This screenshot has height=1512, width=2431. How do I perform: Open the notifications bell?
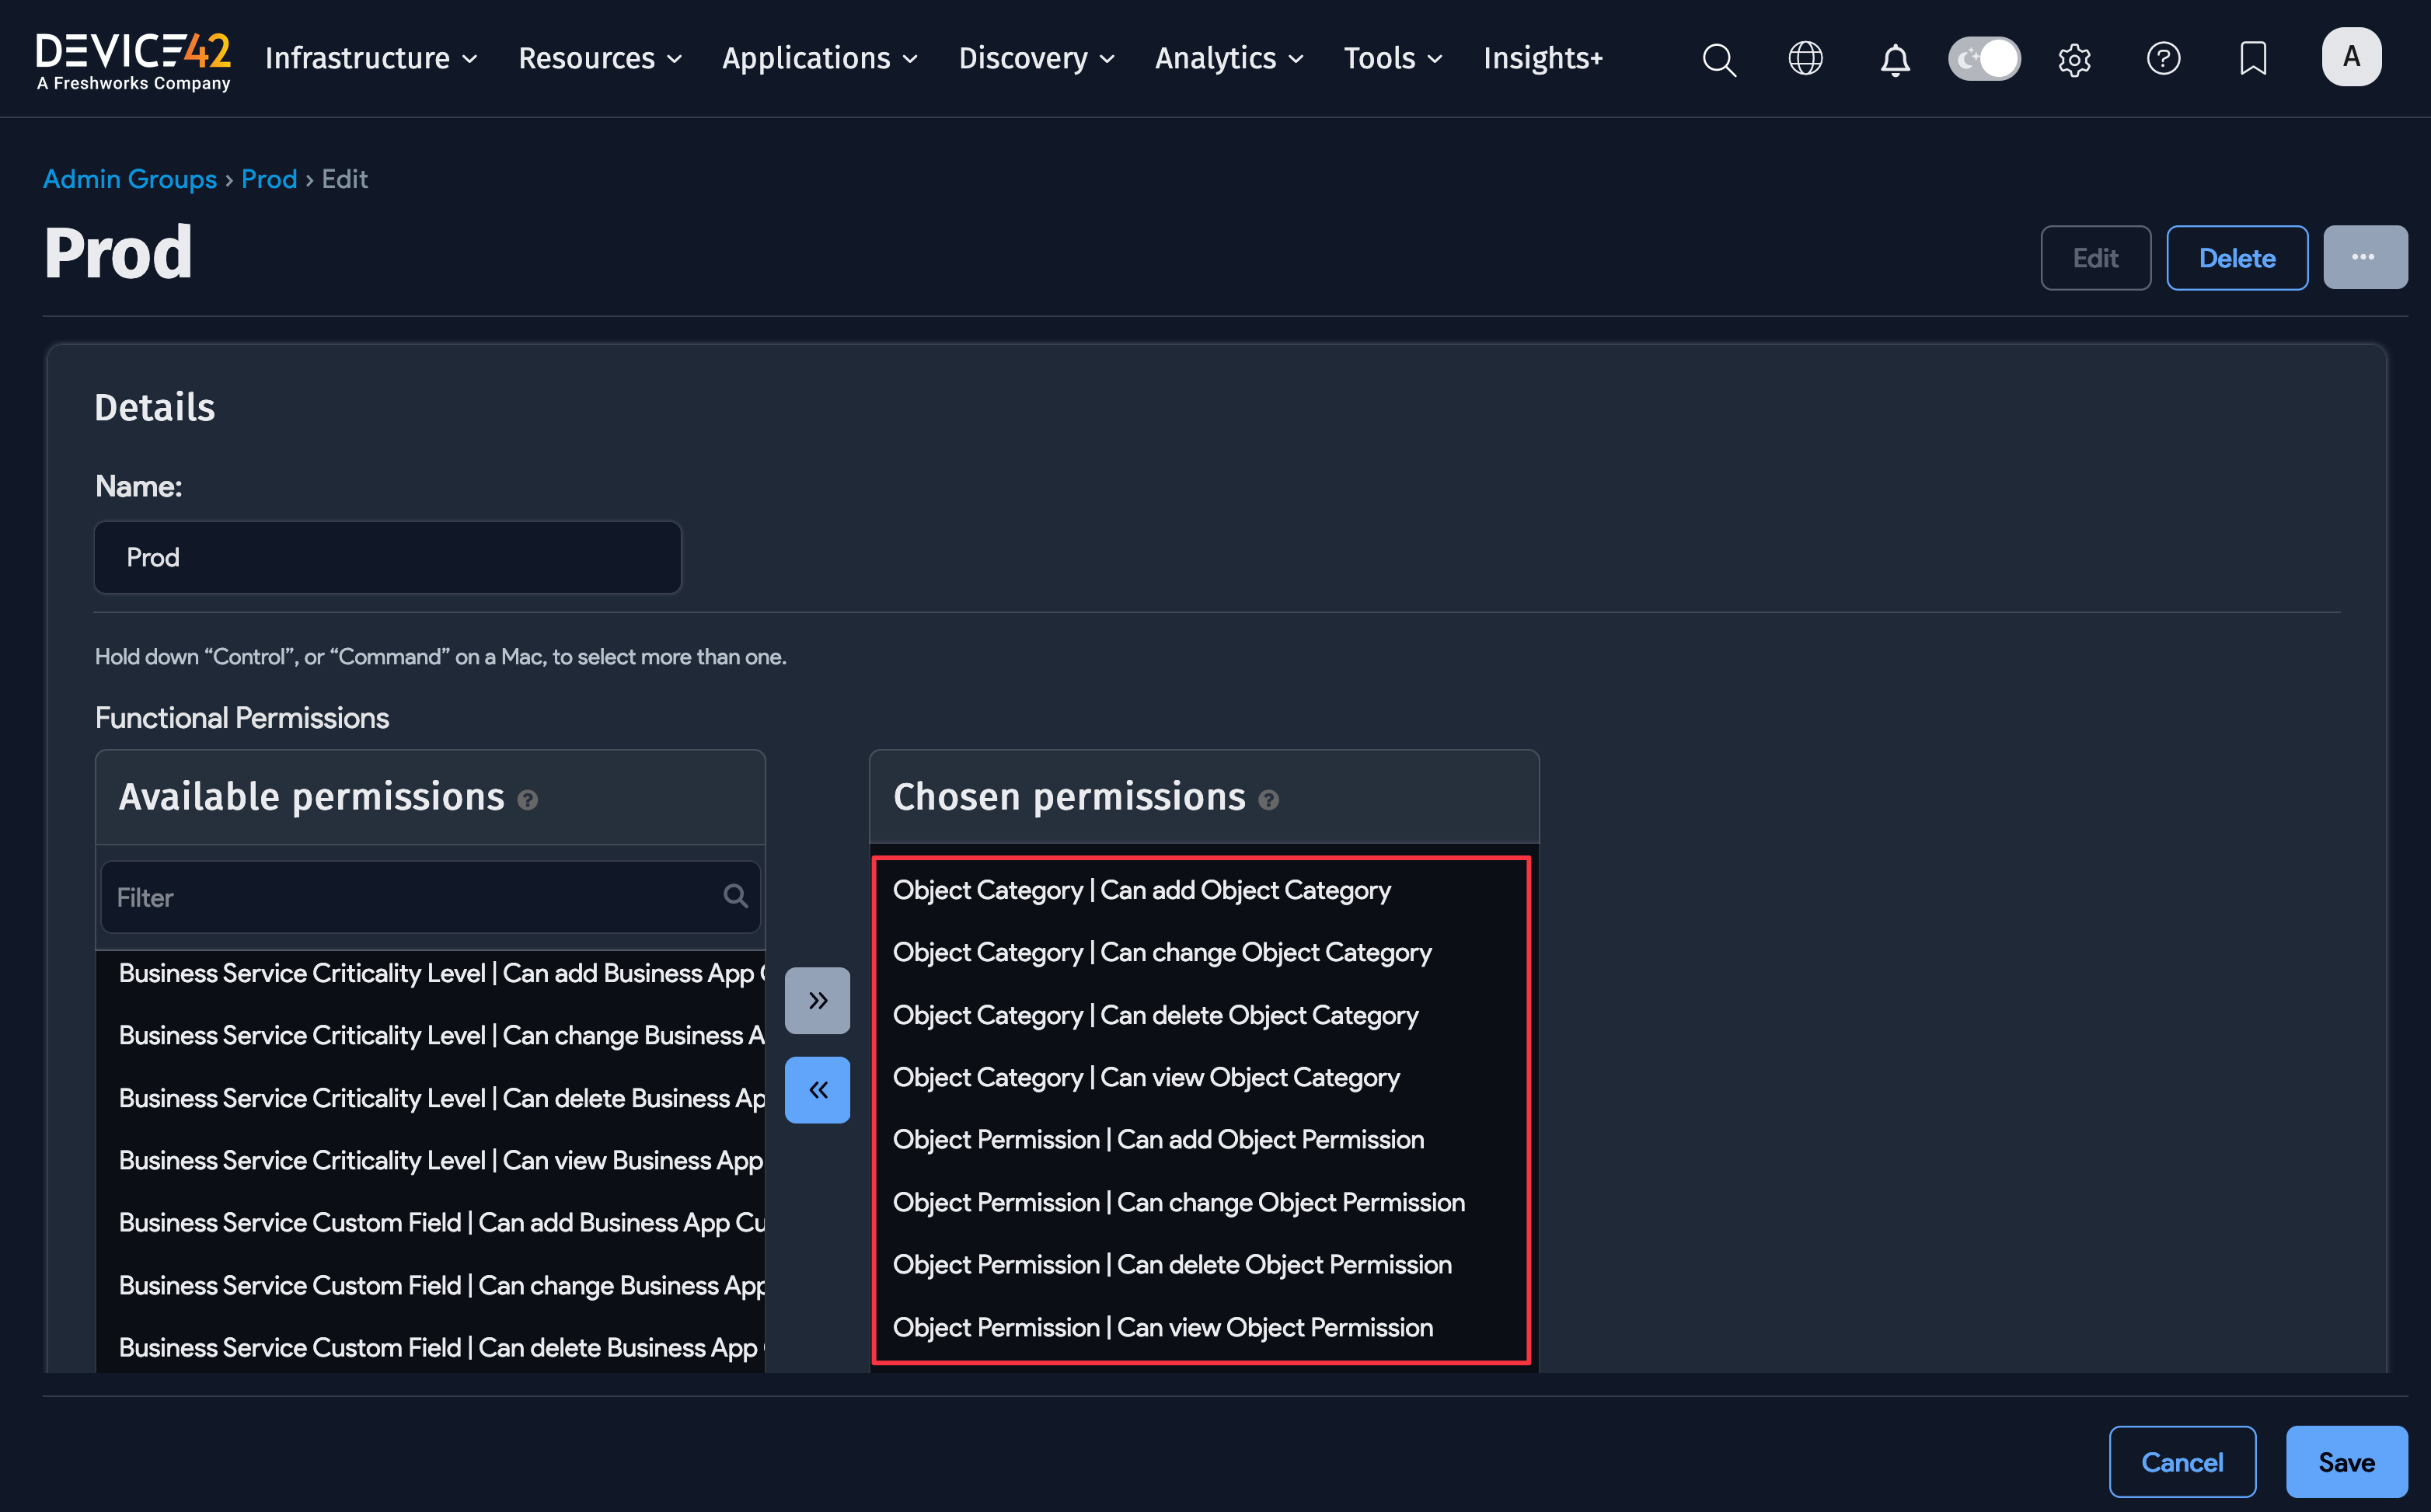[x=1895, y=60]
